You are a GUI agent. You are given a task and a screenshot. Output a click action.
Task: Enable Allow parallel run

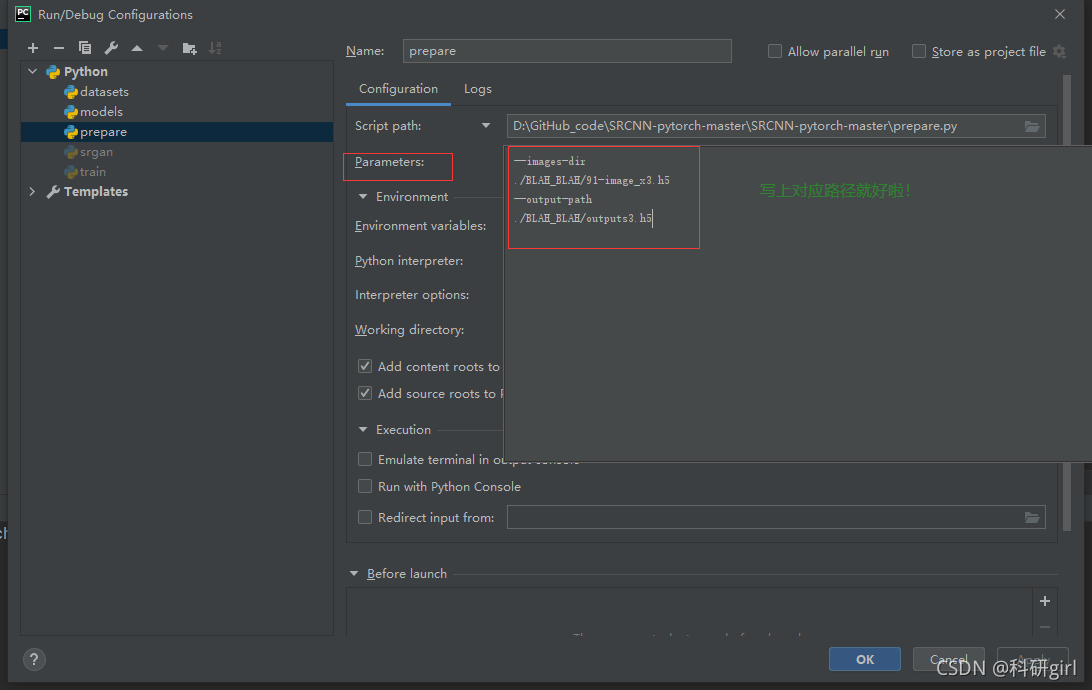[774, 52]
